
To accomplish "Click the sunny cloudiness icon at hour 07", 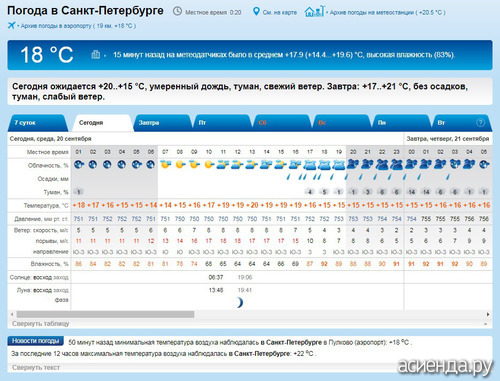I will point(165,164).
